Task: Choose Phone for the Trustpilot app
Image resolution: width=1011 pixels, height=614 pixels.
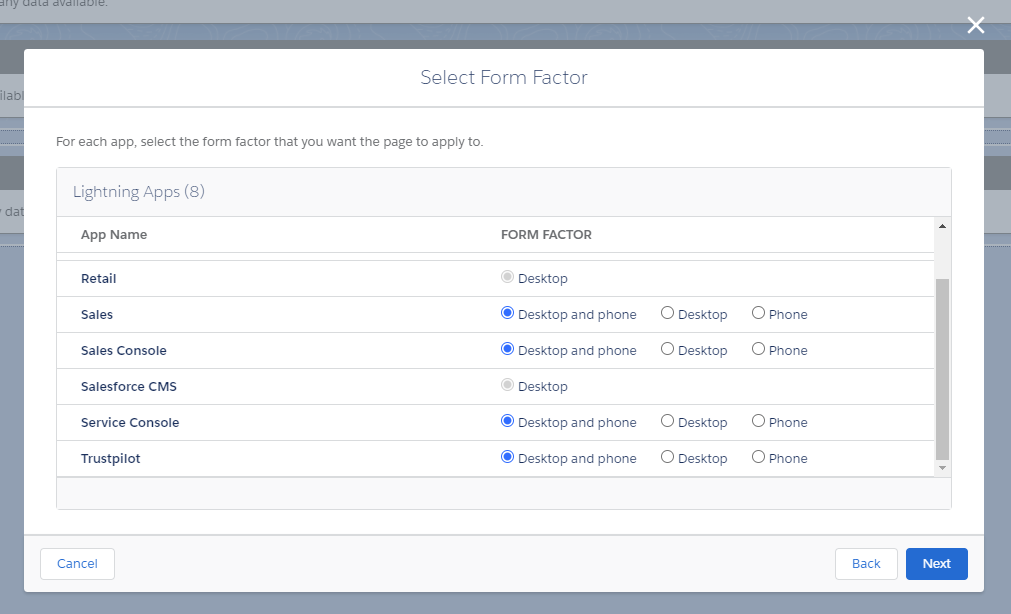Action: click(757, 456)
